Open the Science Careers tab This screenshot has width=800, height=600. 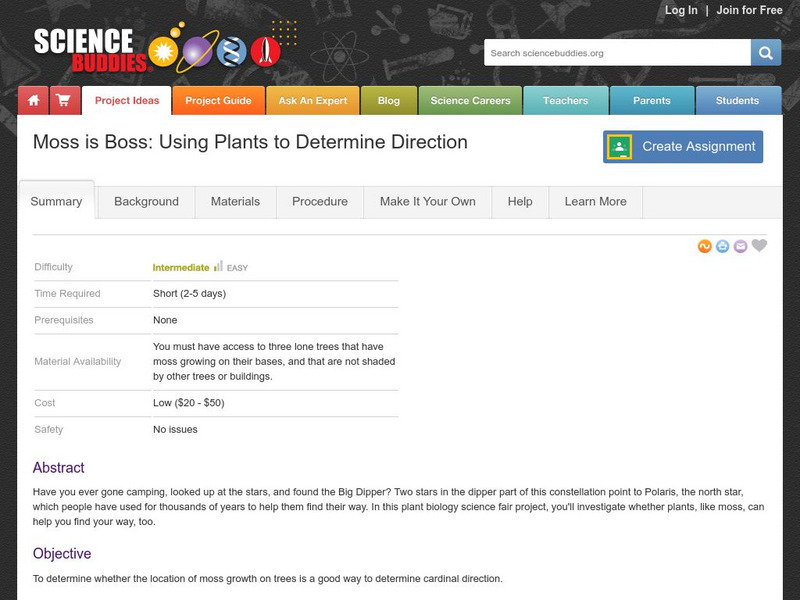pos(470,101)
